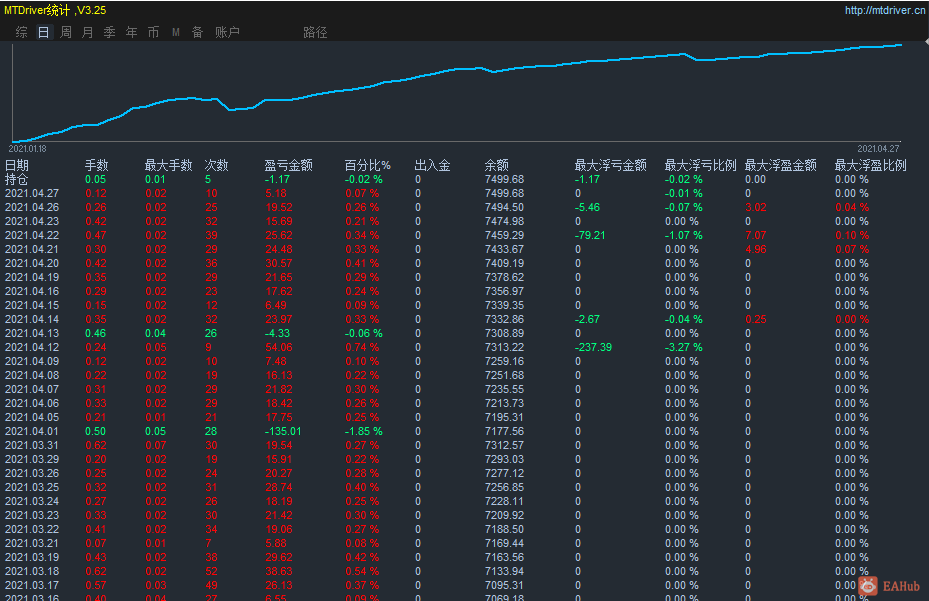Open the 账户 account menu
929x601 pixels.
[x=228, y=31]
